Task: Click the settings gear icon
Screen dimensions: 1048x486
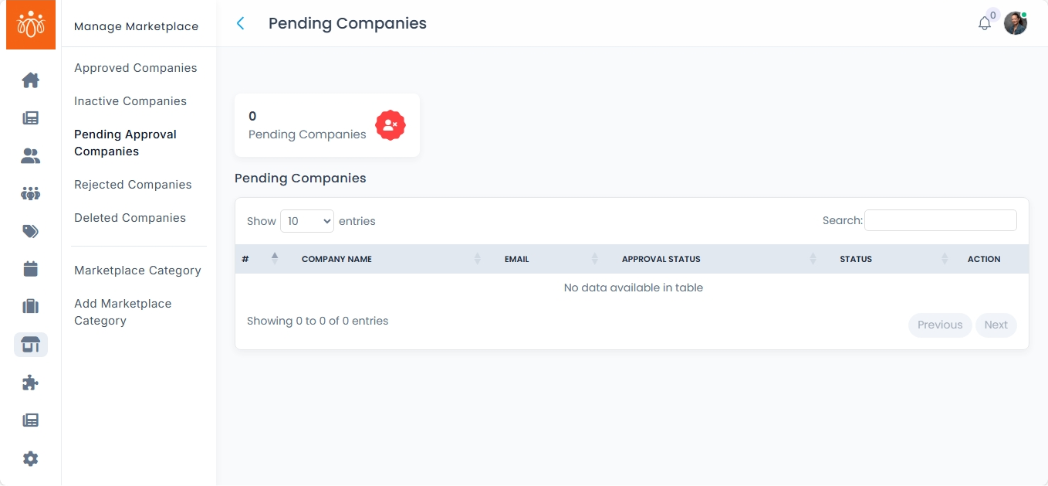Action: tap(30, 458)
